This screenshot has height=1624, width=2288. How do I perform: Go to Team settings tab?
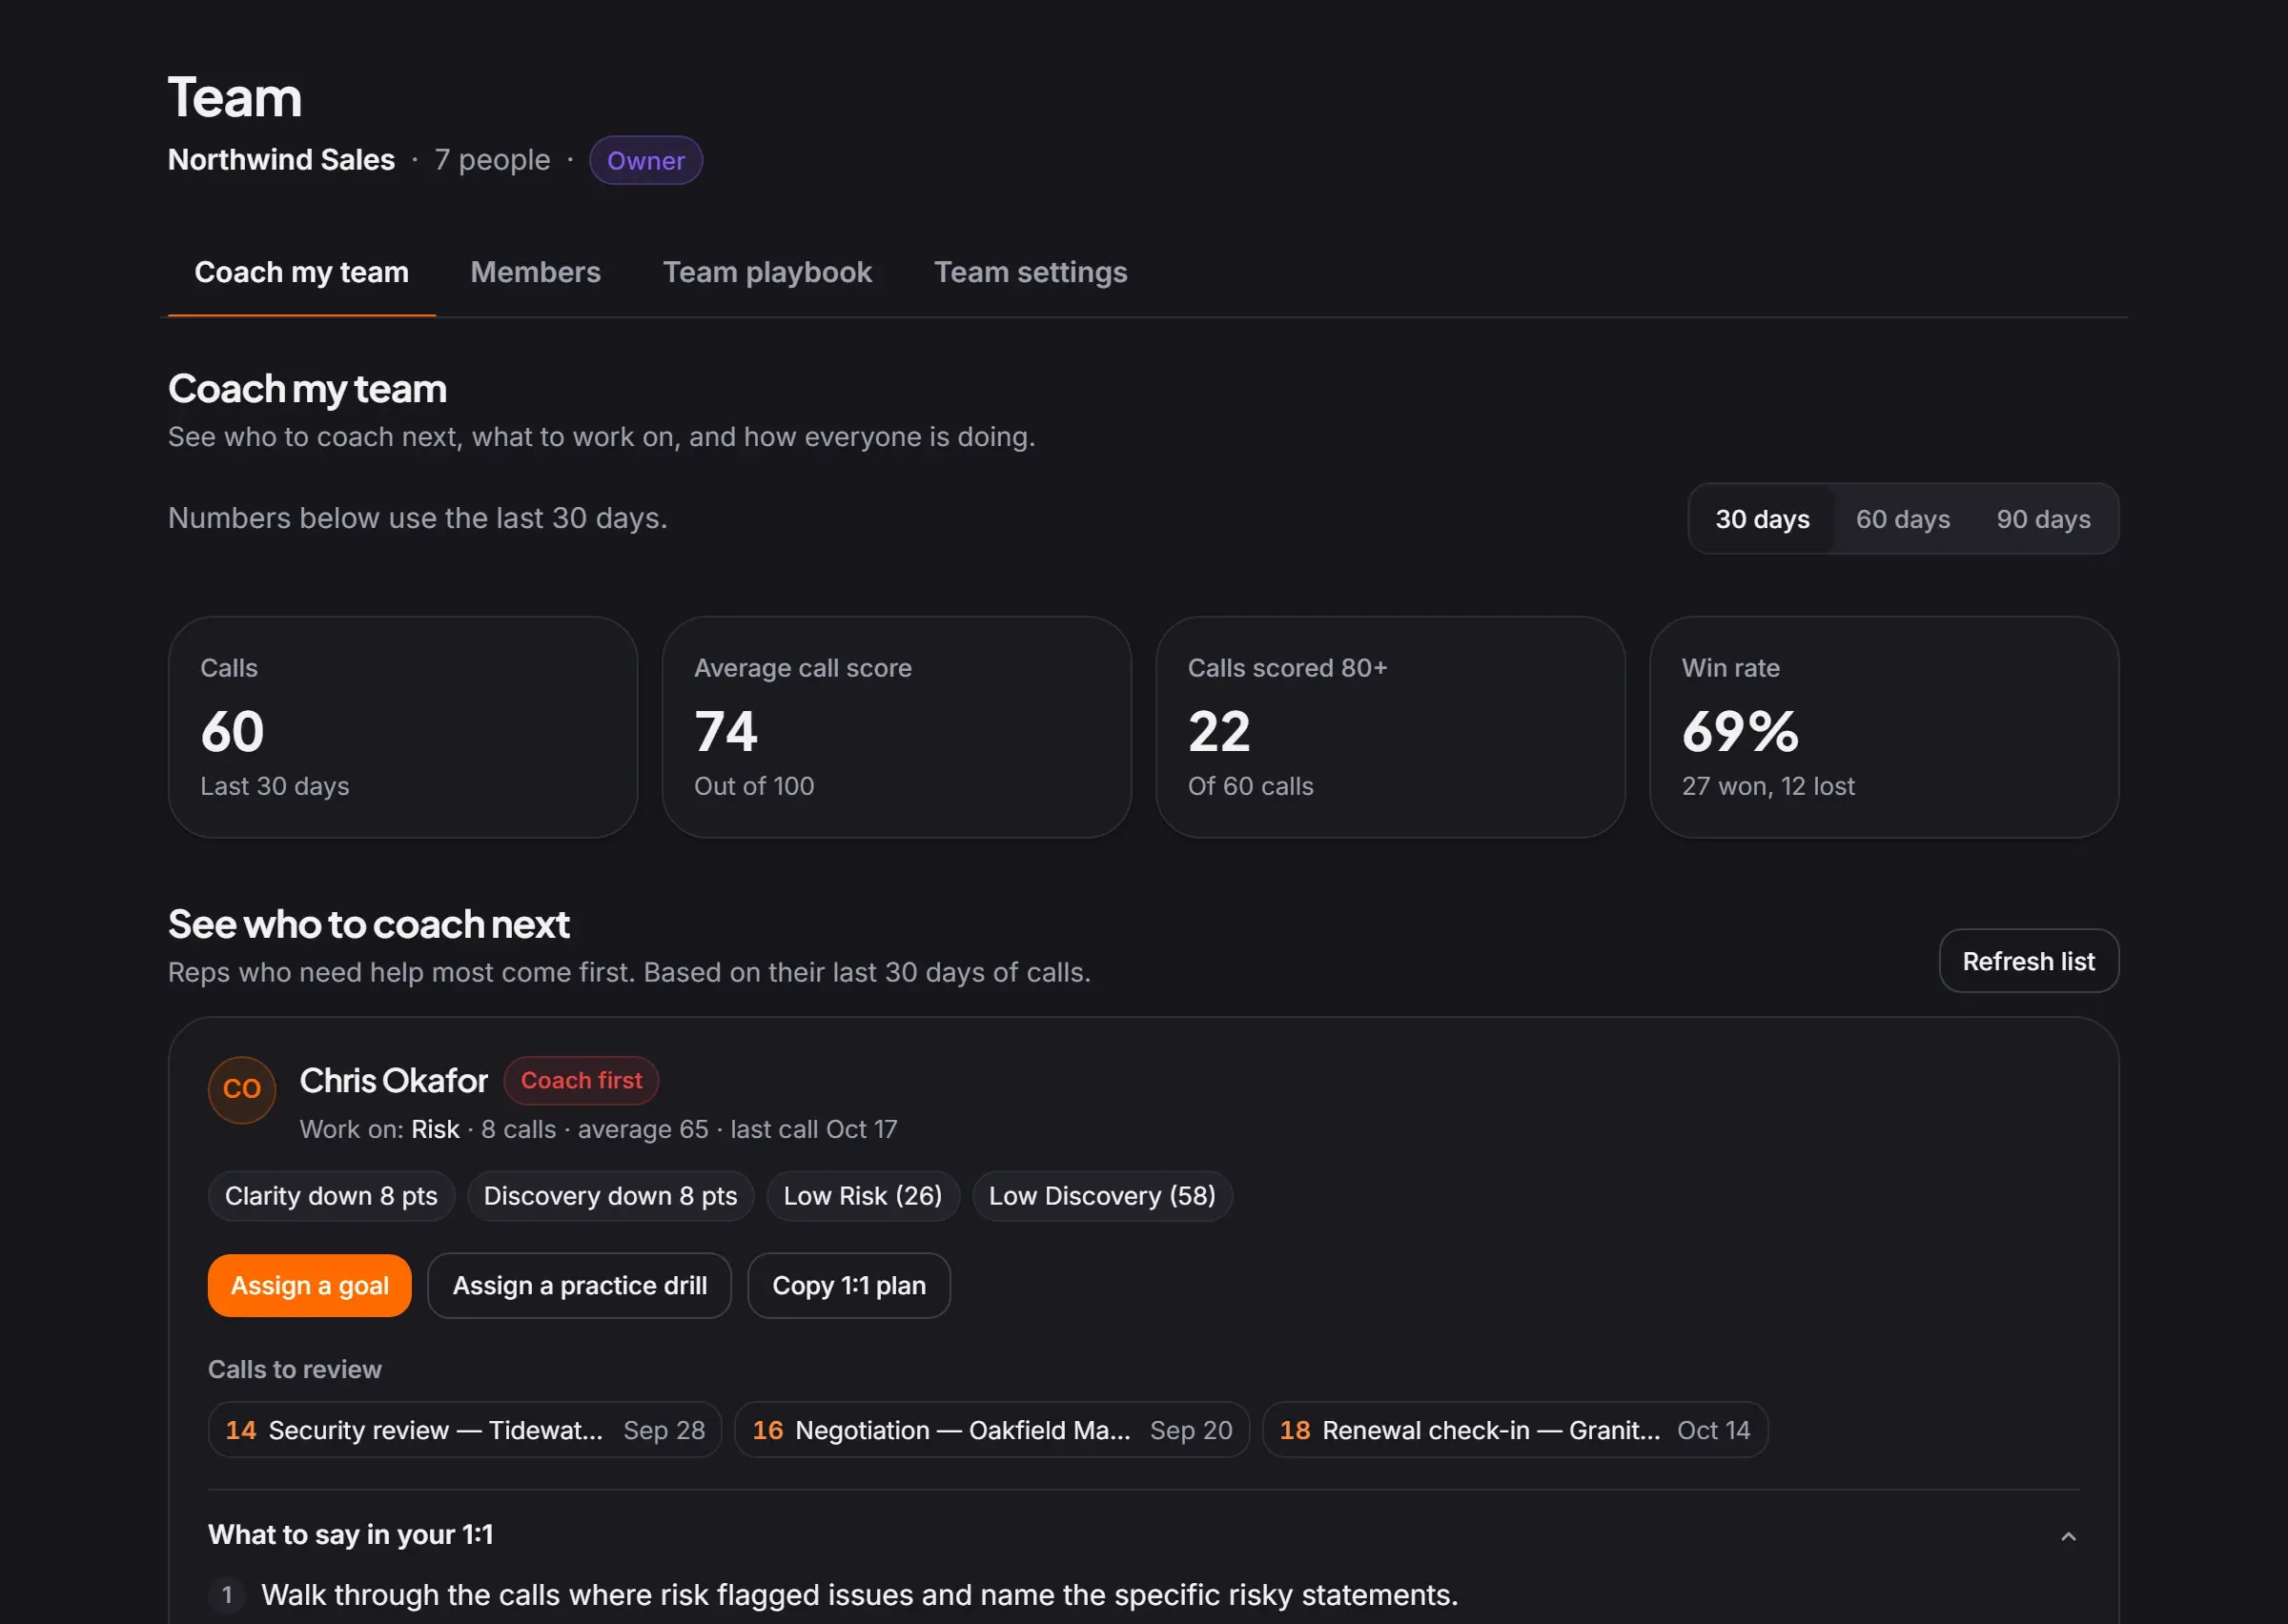pyautogui.click(x=1030, y=272)
